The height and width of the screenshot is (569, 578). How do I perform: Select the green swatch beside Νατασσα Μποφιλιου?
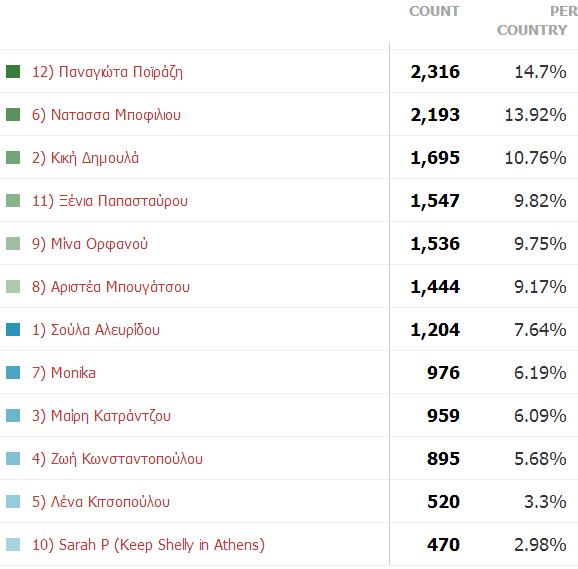coord(13,115)
